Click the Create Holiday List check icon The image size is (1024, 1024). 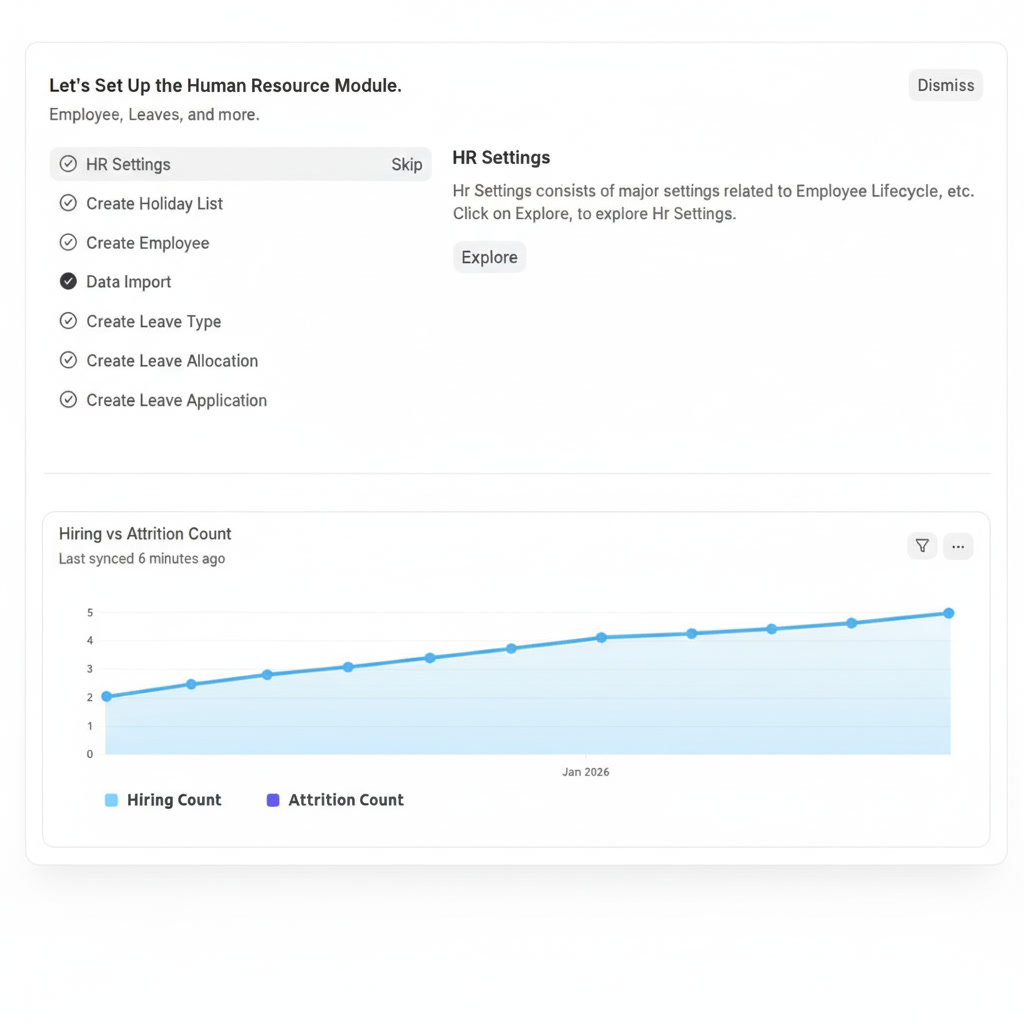[x=68, y=203]
